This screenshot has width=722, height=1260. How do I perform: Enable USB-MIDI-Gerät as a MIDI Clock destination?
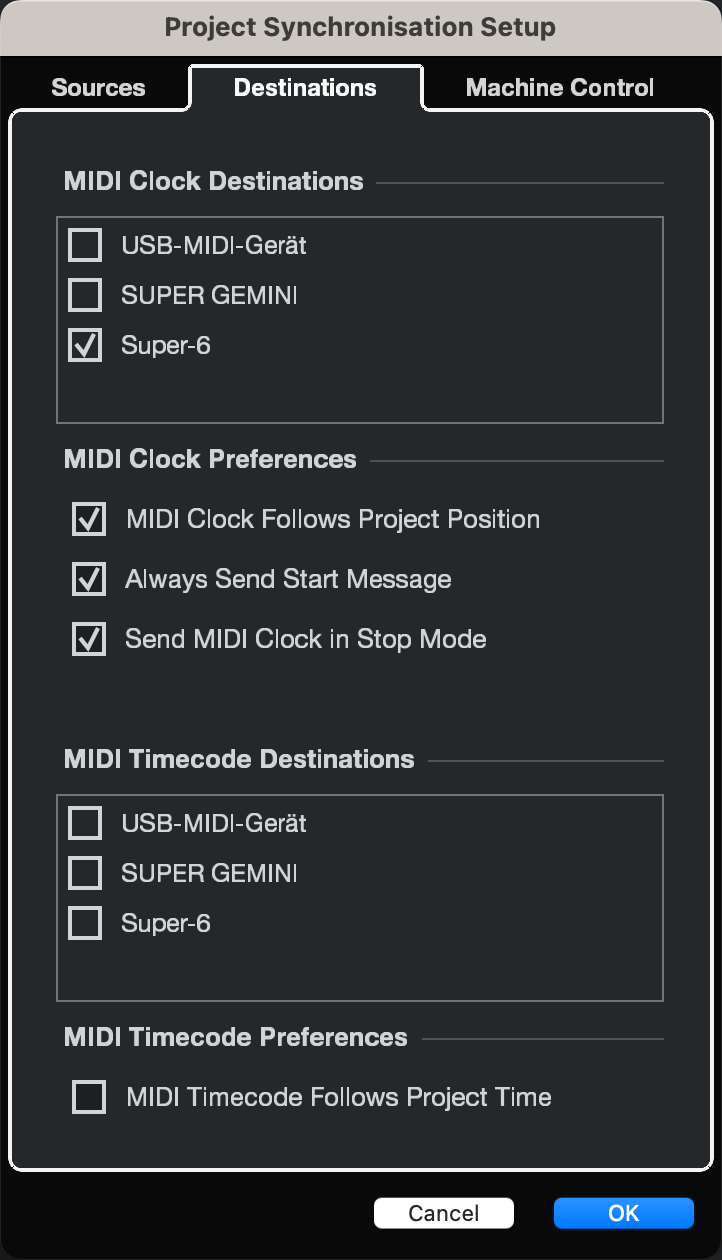click(85, 244)
